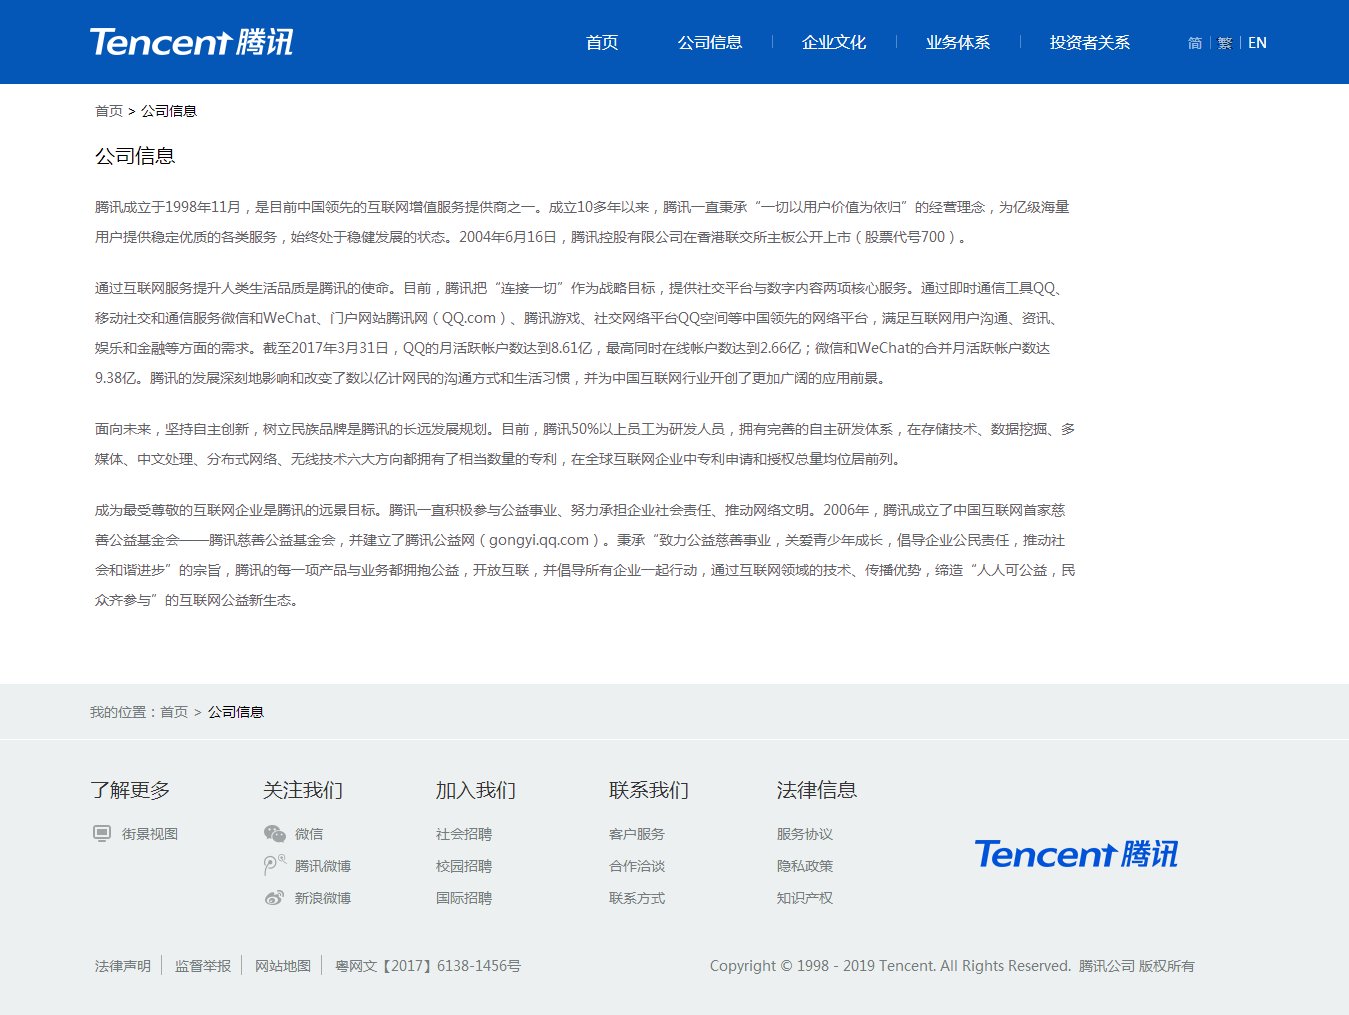Click the 公司信息 page title heading
1349x1015 pixels.
[x=135, y=156]
